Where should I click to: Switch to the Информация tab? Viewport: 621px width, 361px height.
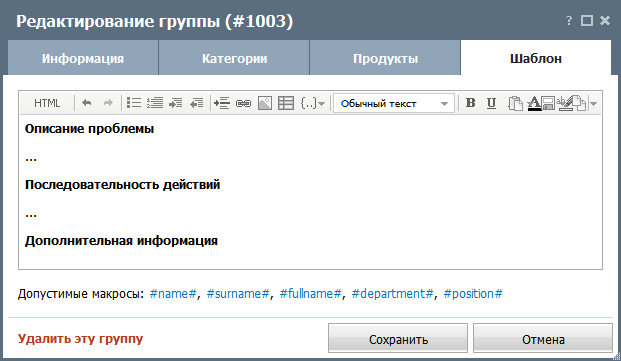[83, 59]
